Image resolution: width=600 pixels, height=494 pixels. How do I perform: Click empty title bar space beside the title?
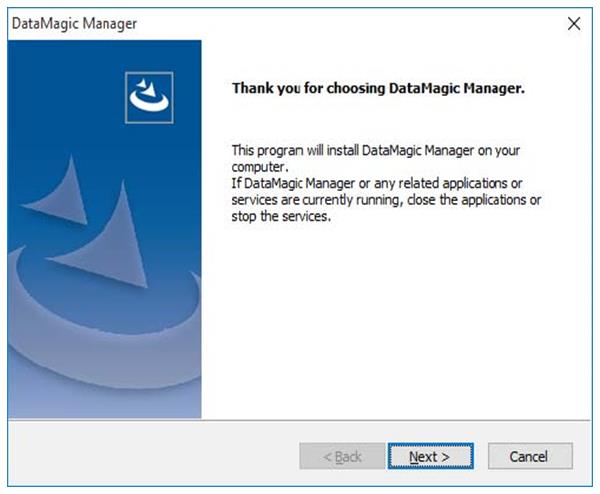pyautogui.click(x=350, y=23)
